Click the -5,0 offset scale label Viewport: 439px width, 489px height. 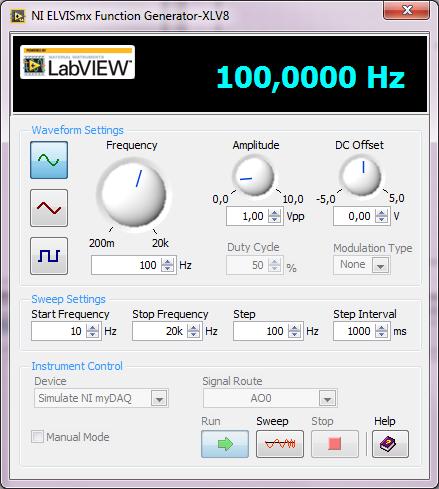(x=326, y=199)
